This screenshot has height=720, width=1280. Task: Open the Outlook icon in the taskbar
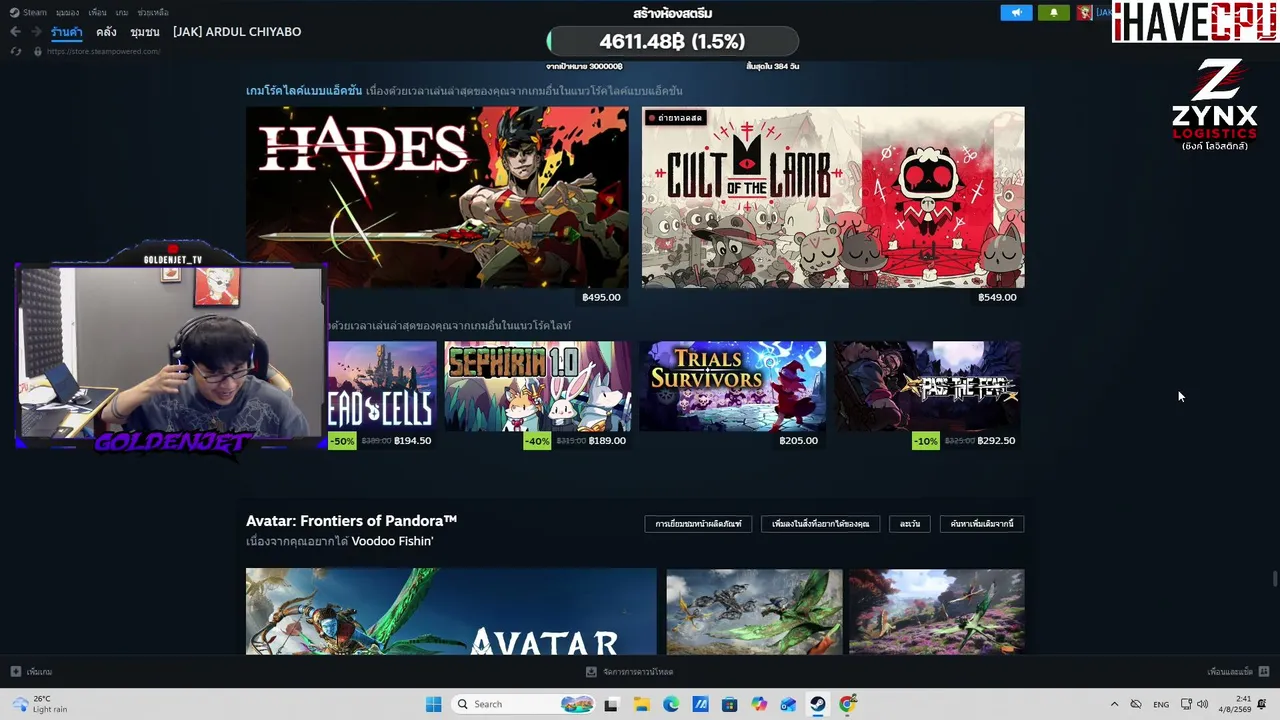pos(788,704)
